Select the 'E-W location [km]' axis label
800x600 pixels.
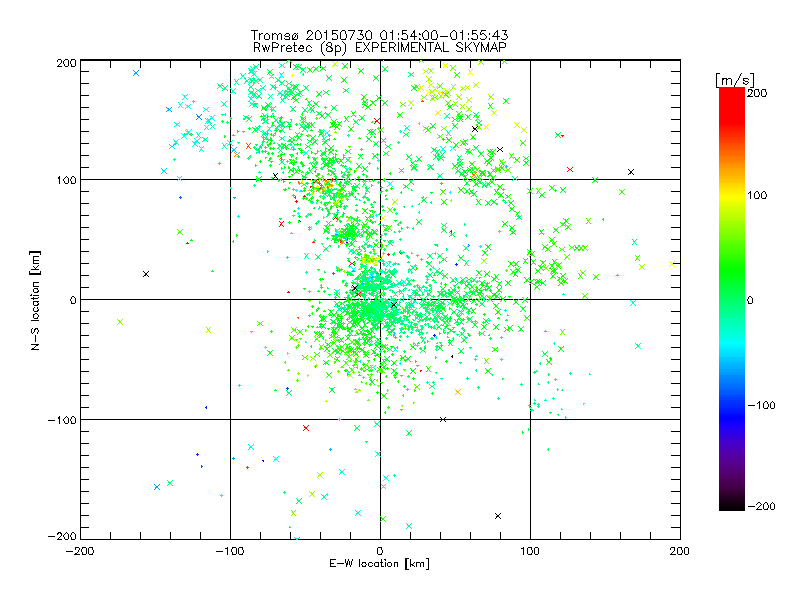[379, 564]
